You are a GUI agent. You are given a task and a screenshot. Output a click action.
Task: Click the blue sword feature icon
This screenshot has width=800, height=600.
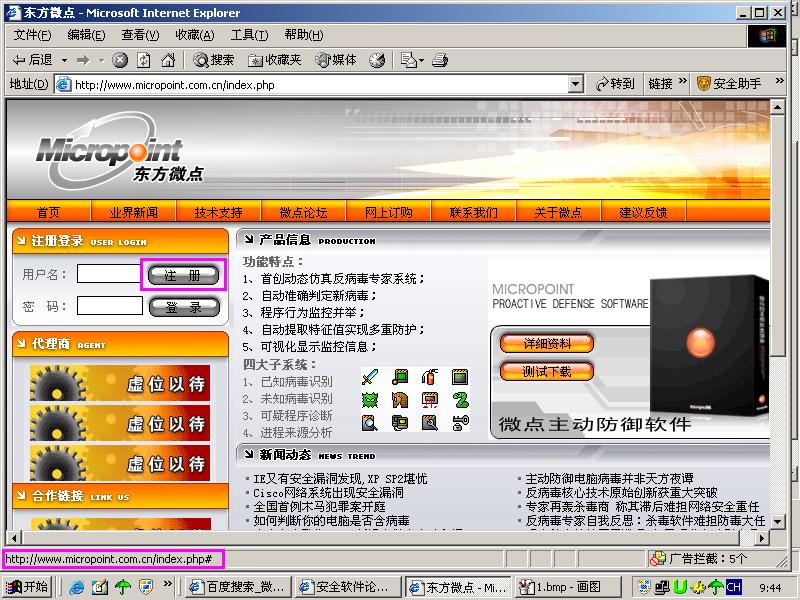click(x=370, y=378)
